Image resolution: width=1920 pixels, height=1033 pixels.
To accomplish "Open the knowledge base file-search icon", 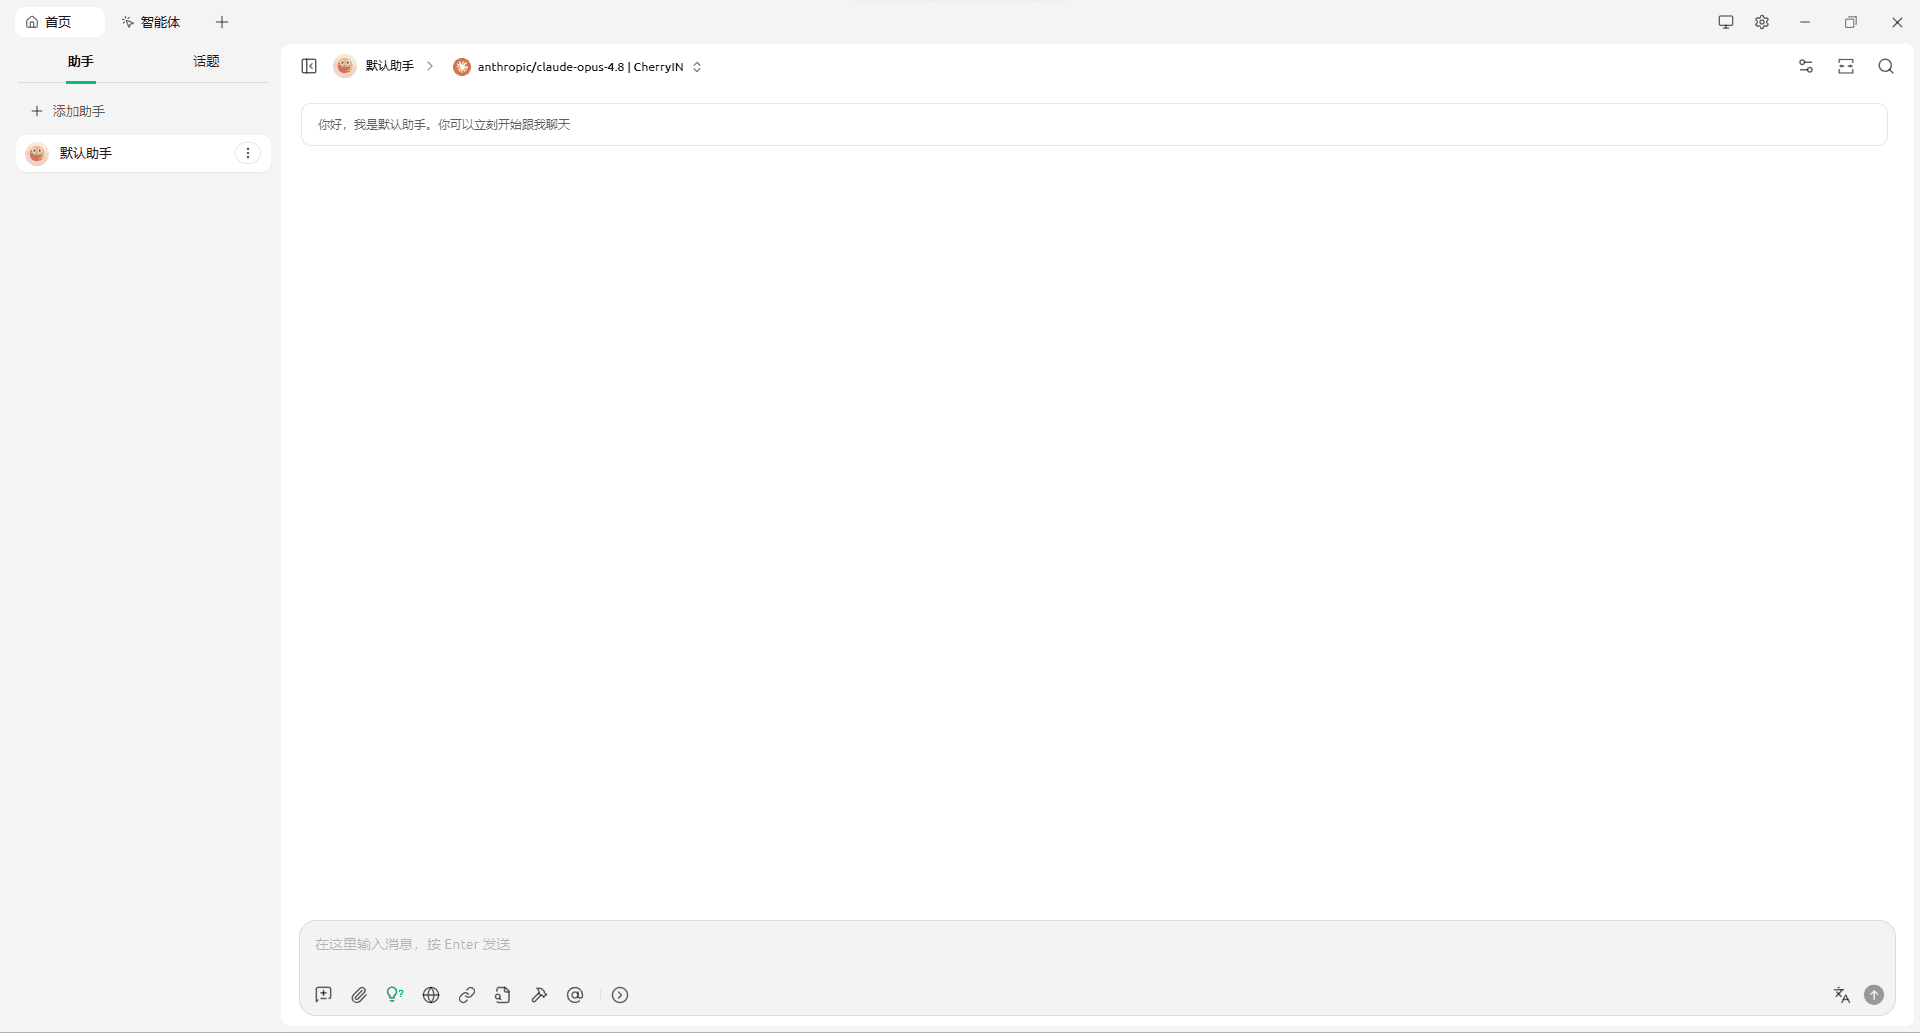I will point(503,995).
